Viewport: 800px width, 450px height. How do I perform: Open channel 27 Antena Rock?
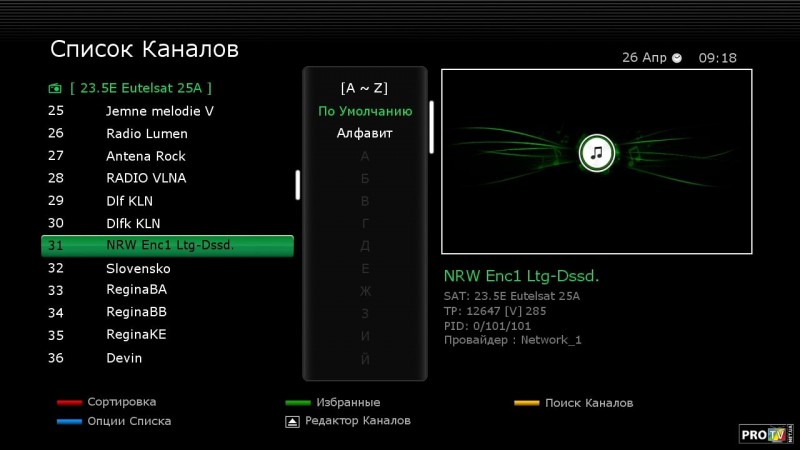click(145, 156)
